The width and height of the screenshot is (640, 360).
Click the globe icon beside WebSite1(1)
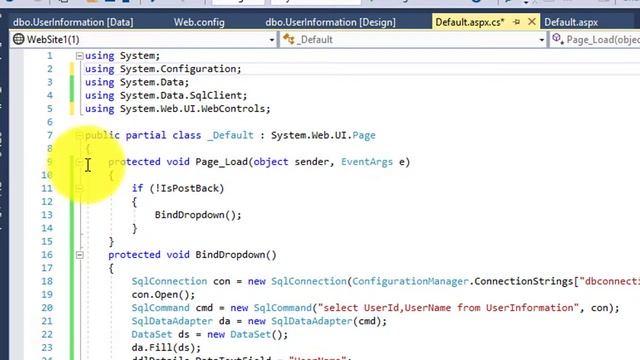coord(18,39)
